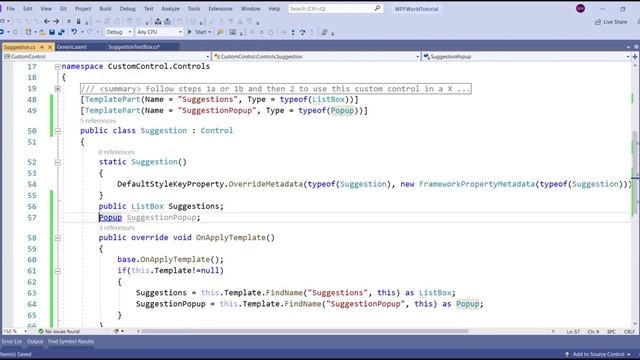Screen dimensions: 640x360
Task: Click the window layout icon next to Find in Files
Action: coord(233,32)
